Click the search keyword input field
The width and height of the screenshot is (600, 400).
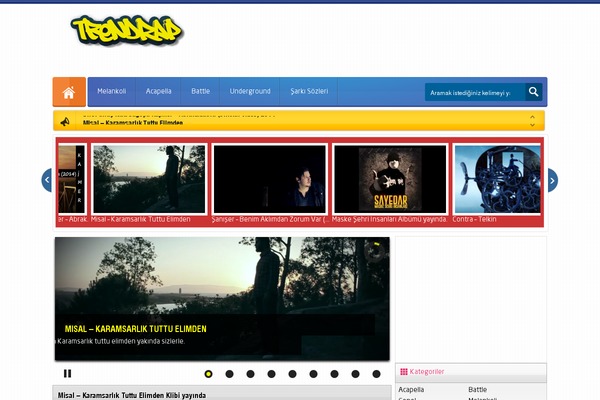pyautogui.click(x=473, y=92)
